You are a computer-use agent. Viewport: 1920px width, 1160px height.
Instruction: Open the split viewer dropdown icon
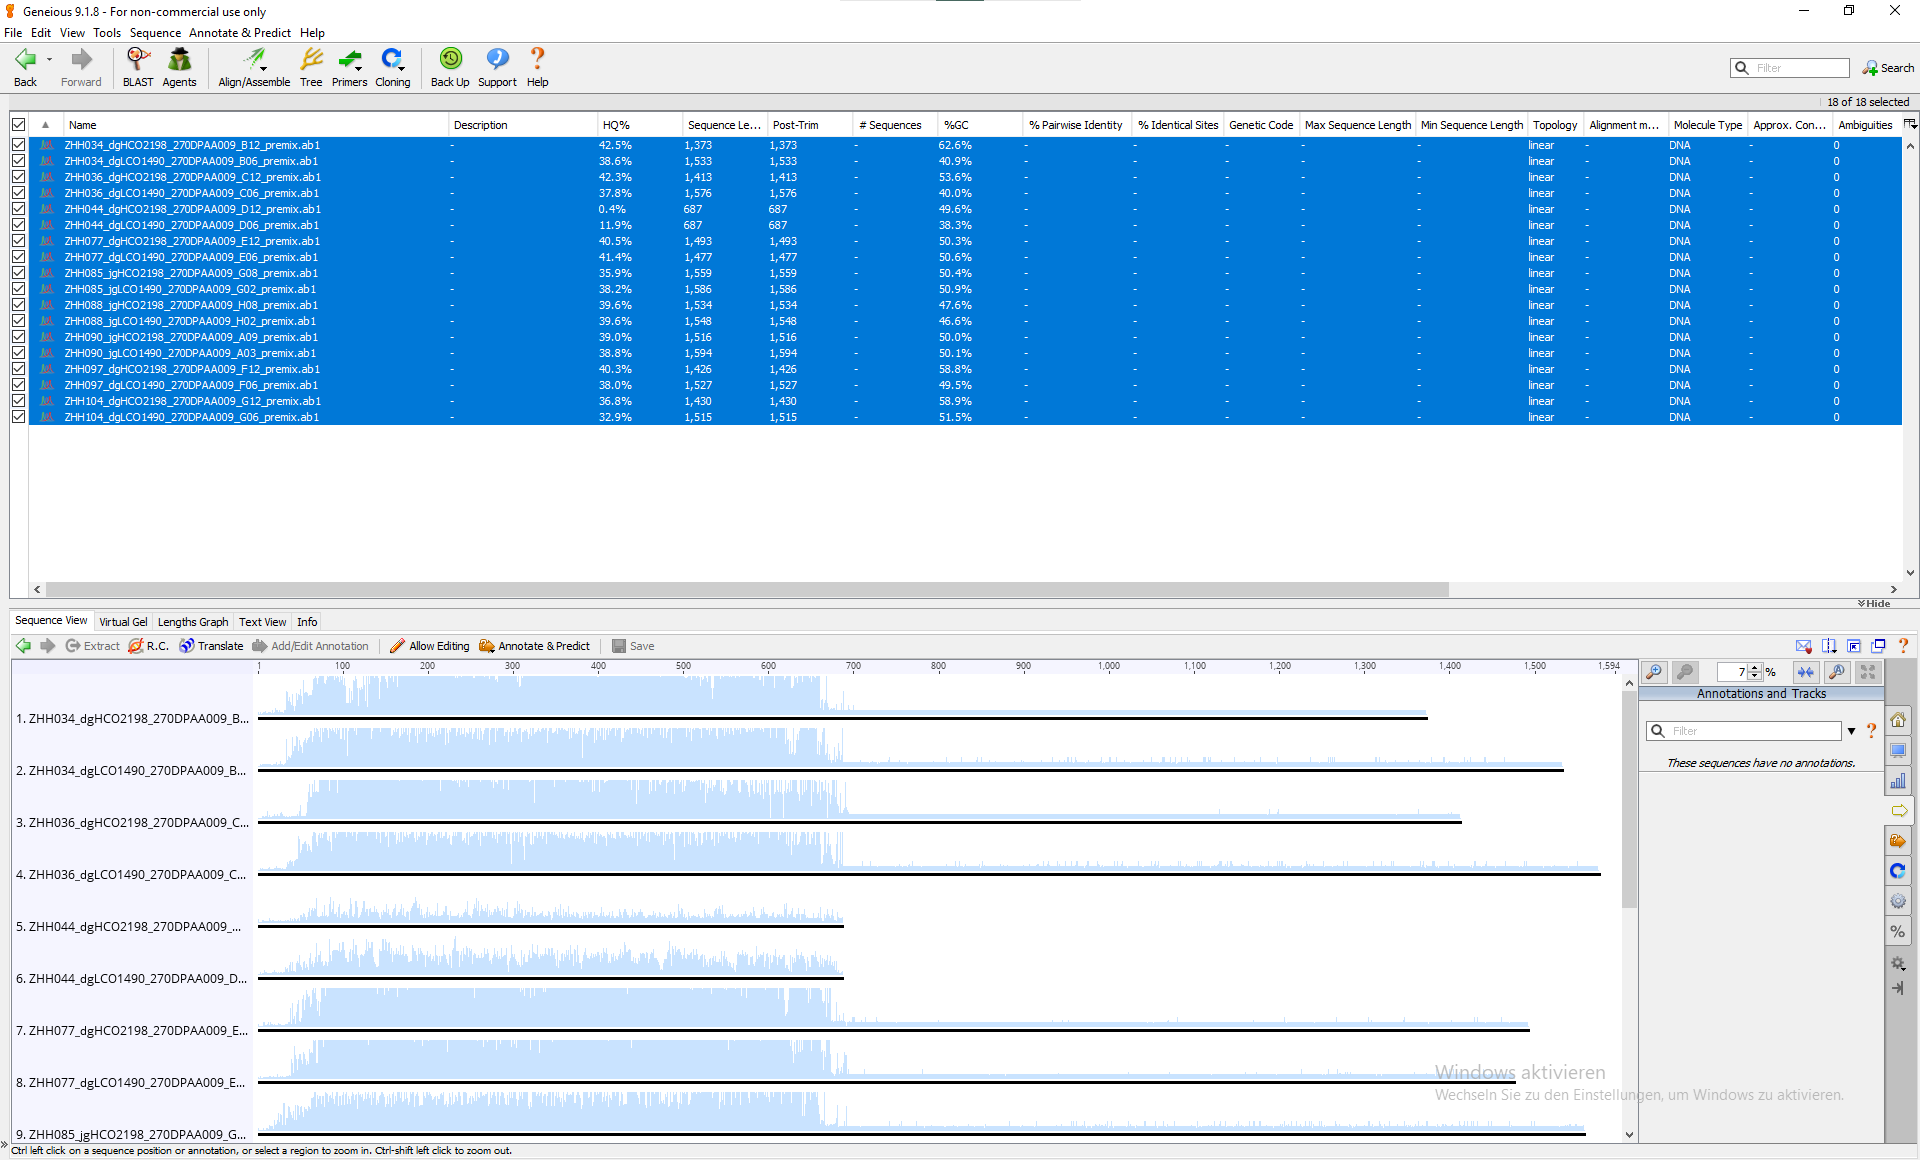click(1829, 646)
